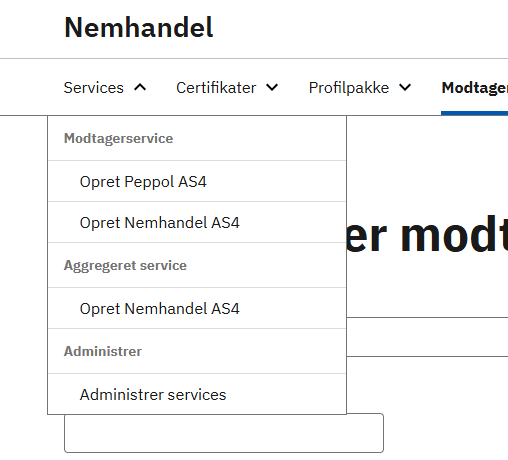The width and height of the screenshot is (508, 460).
Task: Open the Services menu label
Action: [x=94, y=88]
